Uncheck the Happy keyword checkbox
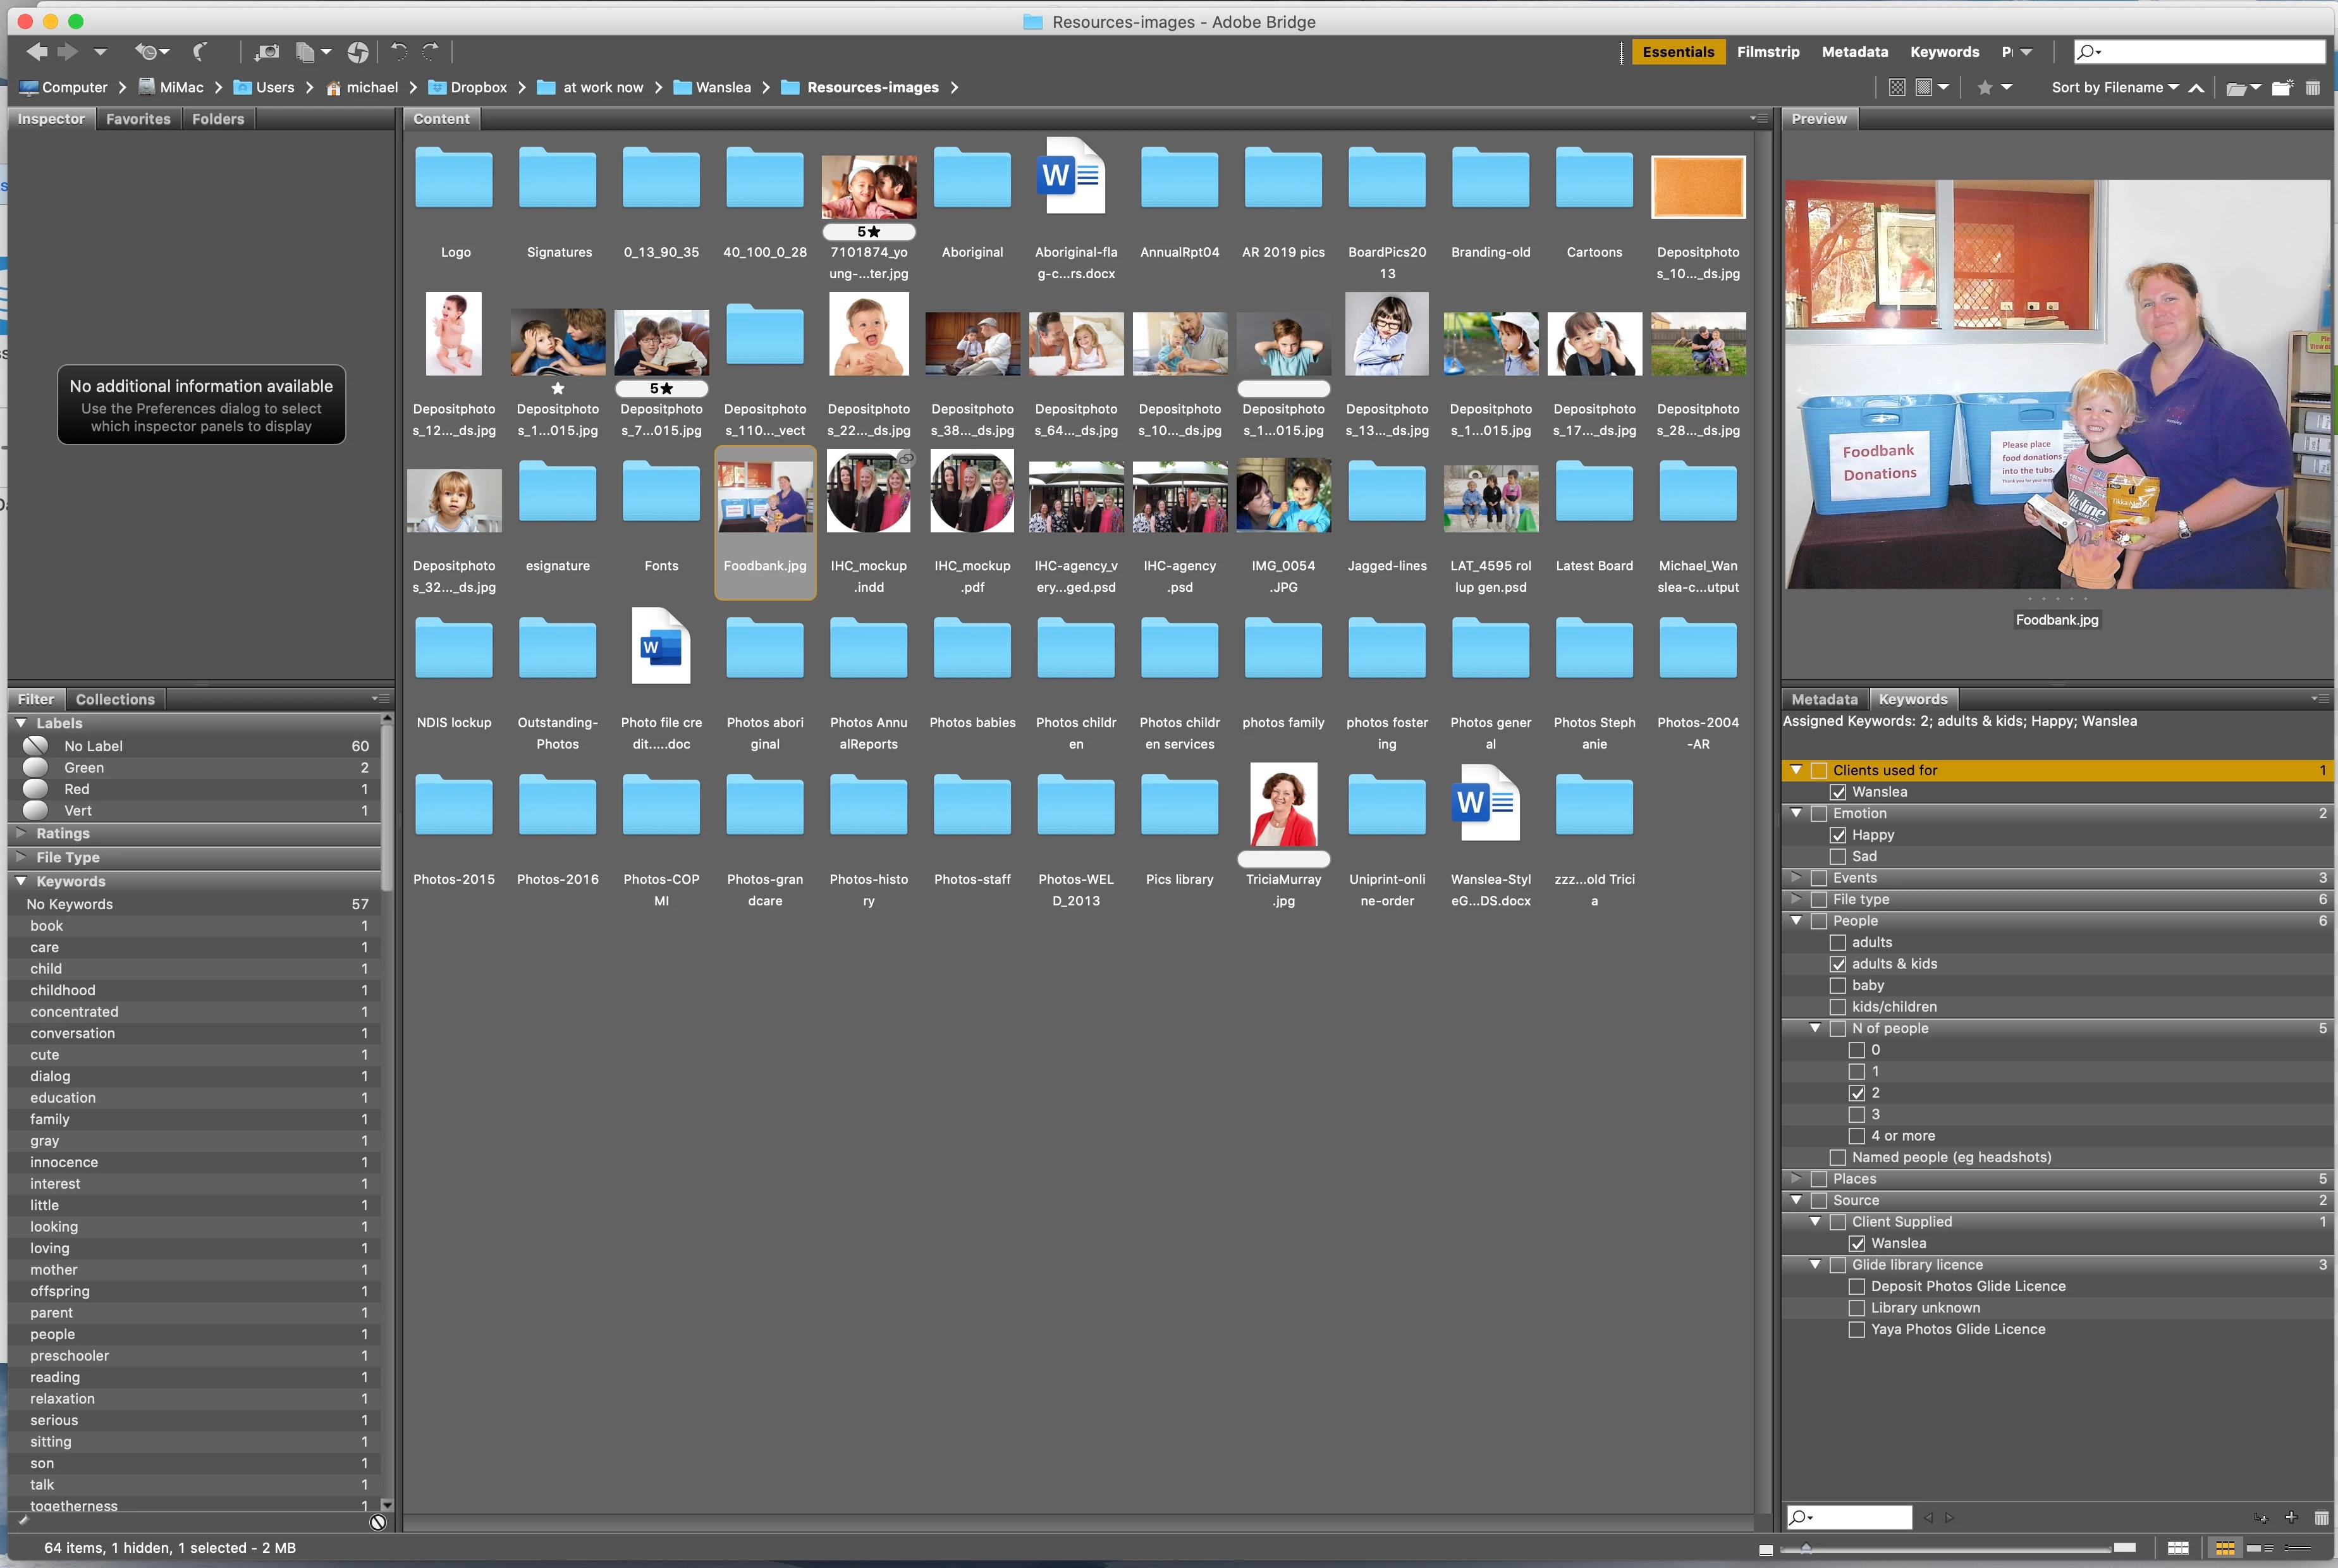 (x=1838, y=835)
